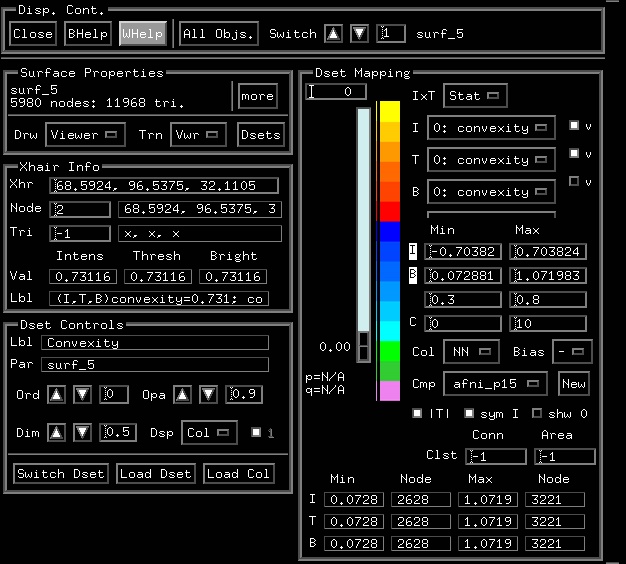Click the Dim value field 0.5

point(118,432)
